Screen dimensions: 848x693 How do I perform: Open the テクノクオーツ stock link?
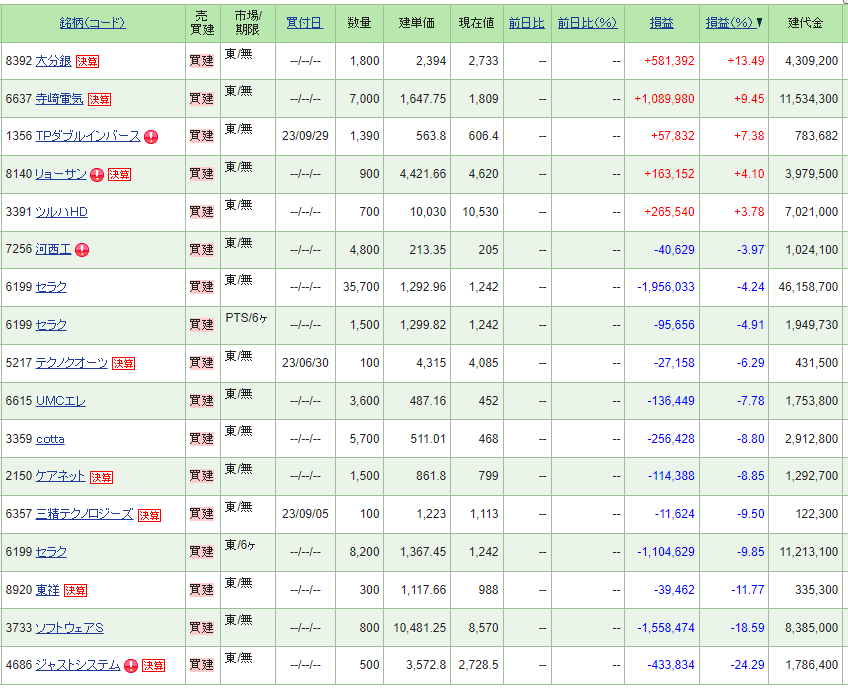tap(71, 363)
